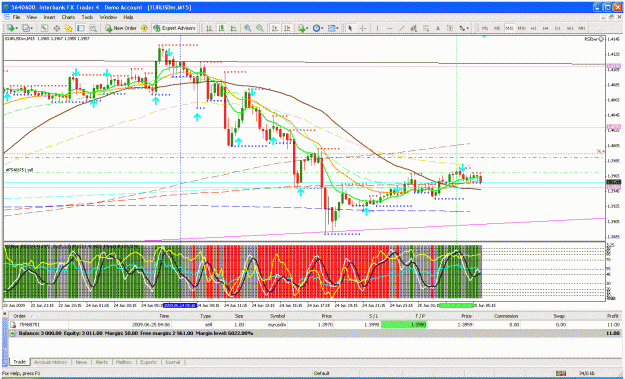The width and height of the screenshot is (625, 379).
Task: Open the Profiles toolbar icon
Action: (26, 28)
